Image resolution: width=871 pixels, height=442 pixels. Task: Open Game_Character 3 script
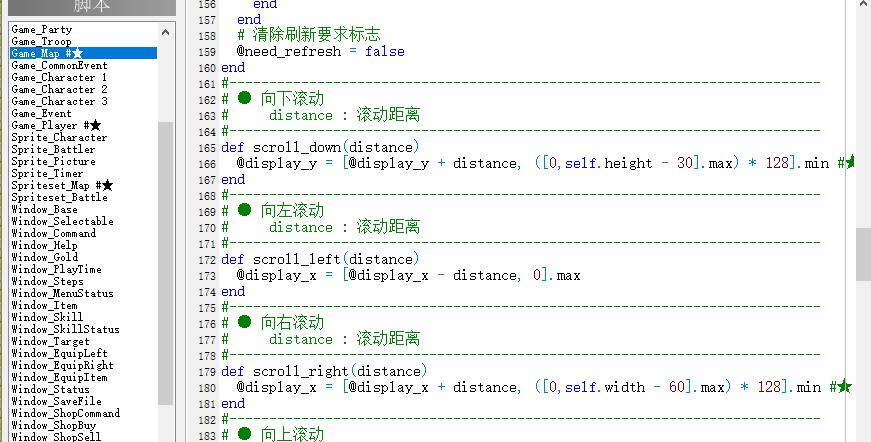tap(59, 102)
